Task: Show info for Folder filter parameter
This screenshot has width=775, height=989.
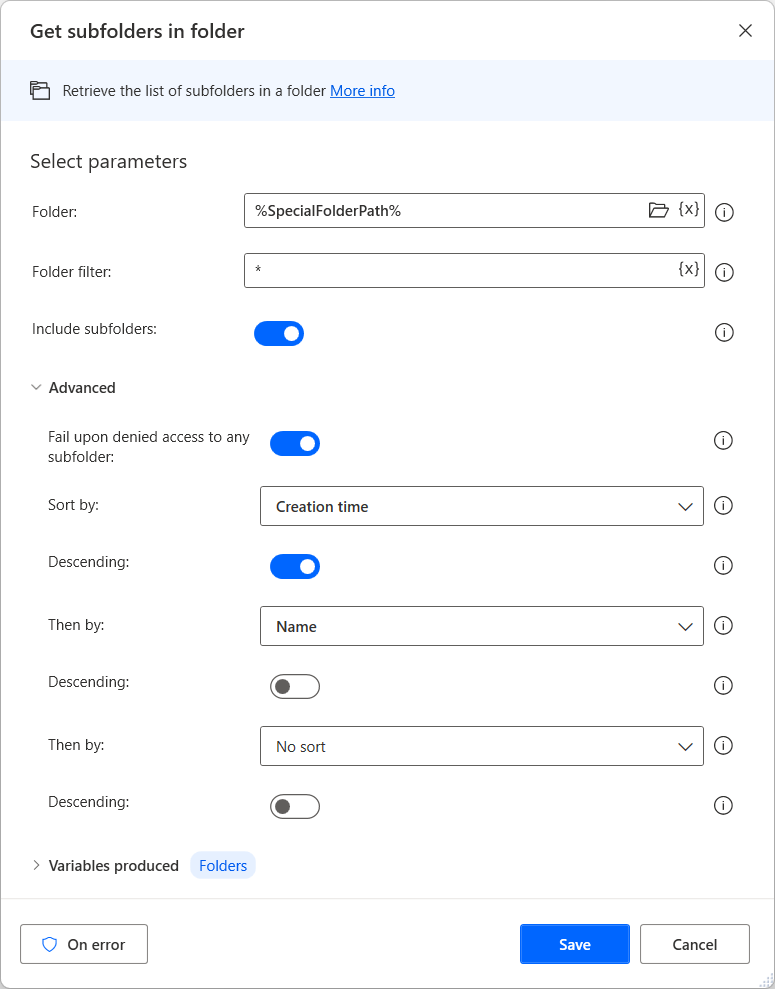Action: pos(725,272)
